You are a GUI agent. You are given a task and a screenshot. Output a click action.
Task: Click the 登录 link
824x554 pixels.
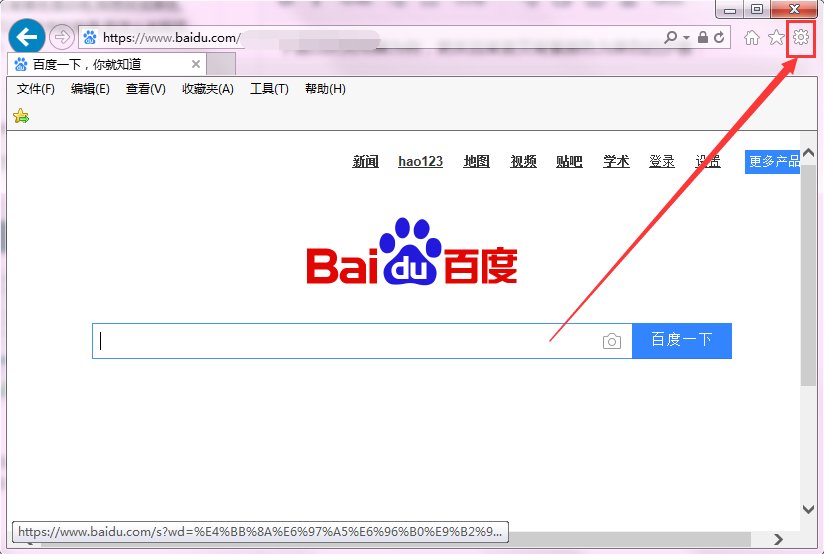[x=662, y=161]
